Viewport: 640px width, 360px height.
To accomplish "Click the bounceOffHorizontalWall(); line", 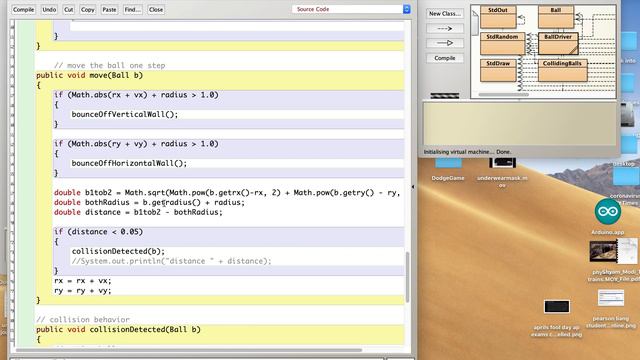I will pyautogui.click(x=129, y=163).
